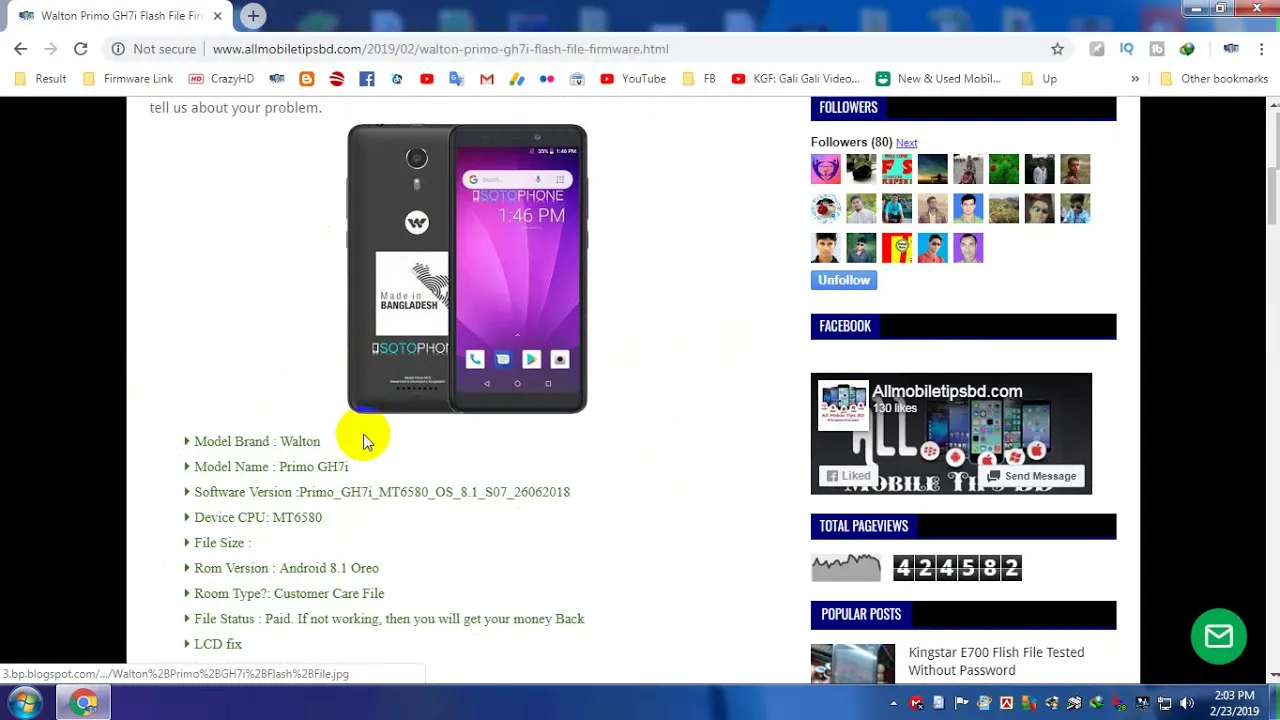Reload the current page
The width and height of the screenshot is (1280, 720).
click(x=80, y=48)
